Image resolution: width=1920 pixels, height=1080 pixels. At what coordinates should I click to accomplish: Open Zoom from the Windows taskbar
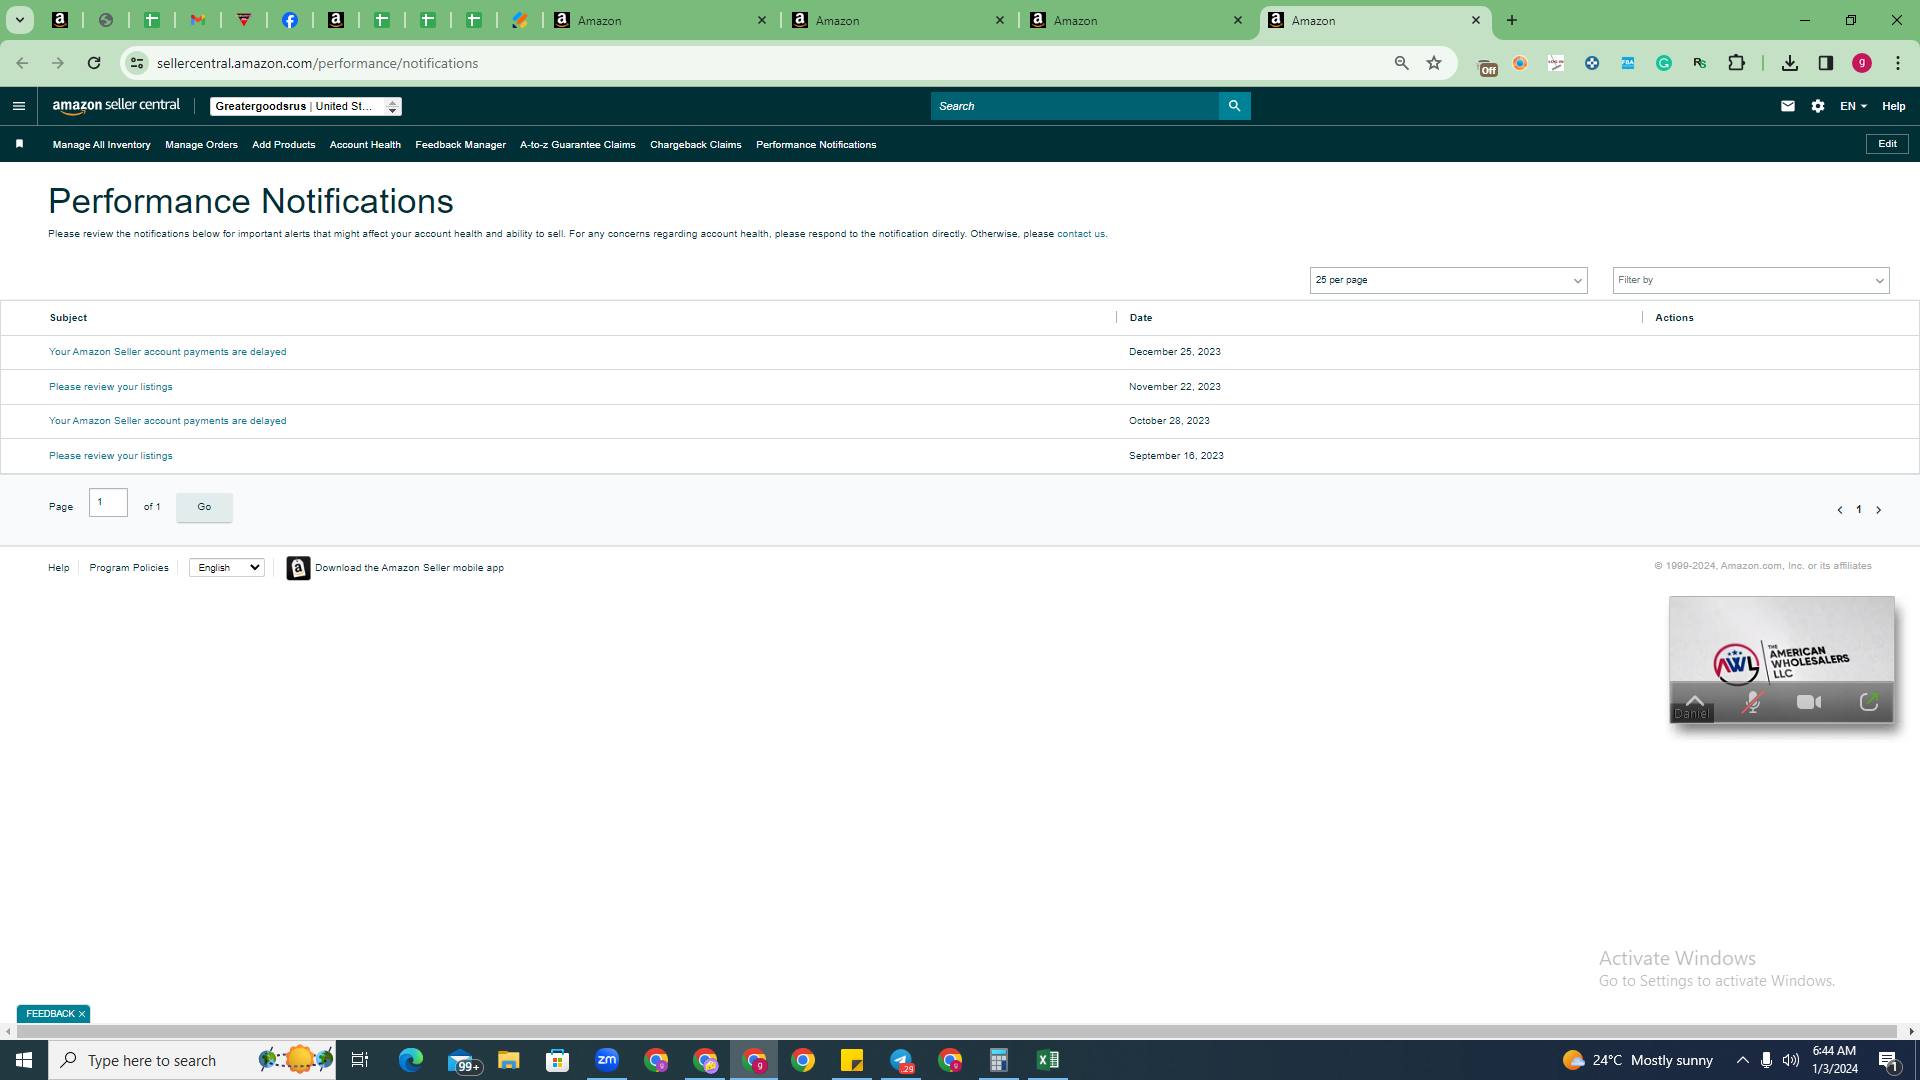607,1060
